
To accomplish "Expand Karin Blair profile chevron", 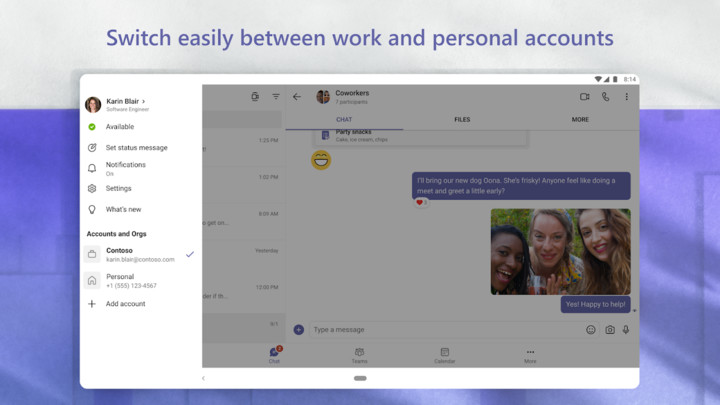I will (144, 101).
